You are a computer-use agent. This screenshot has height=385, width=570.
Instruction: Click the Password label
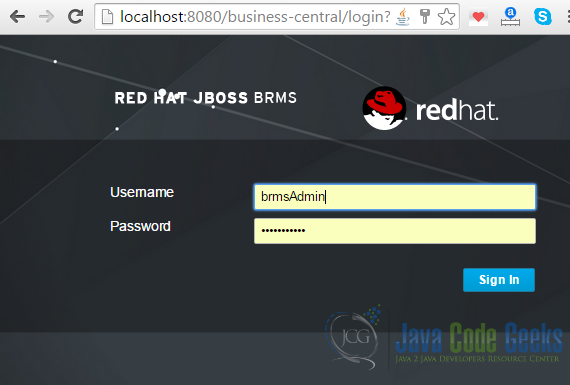tap(140, 226)
